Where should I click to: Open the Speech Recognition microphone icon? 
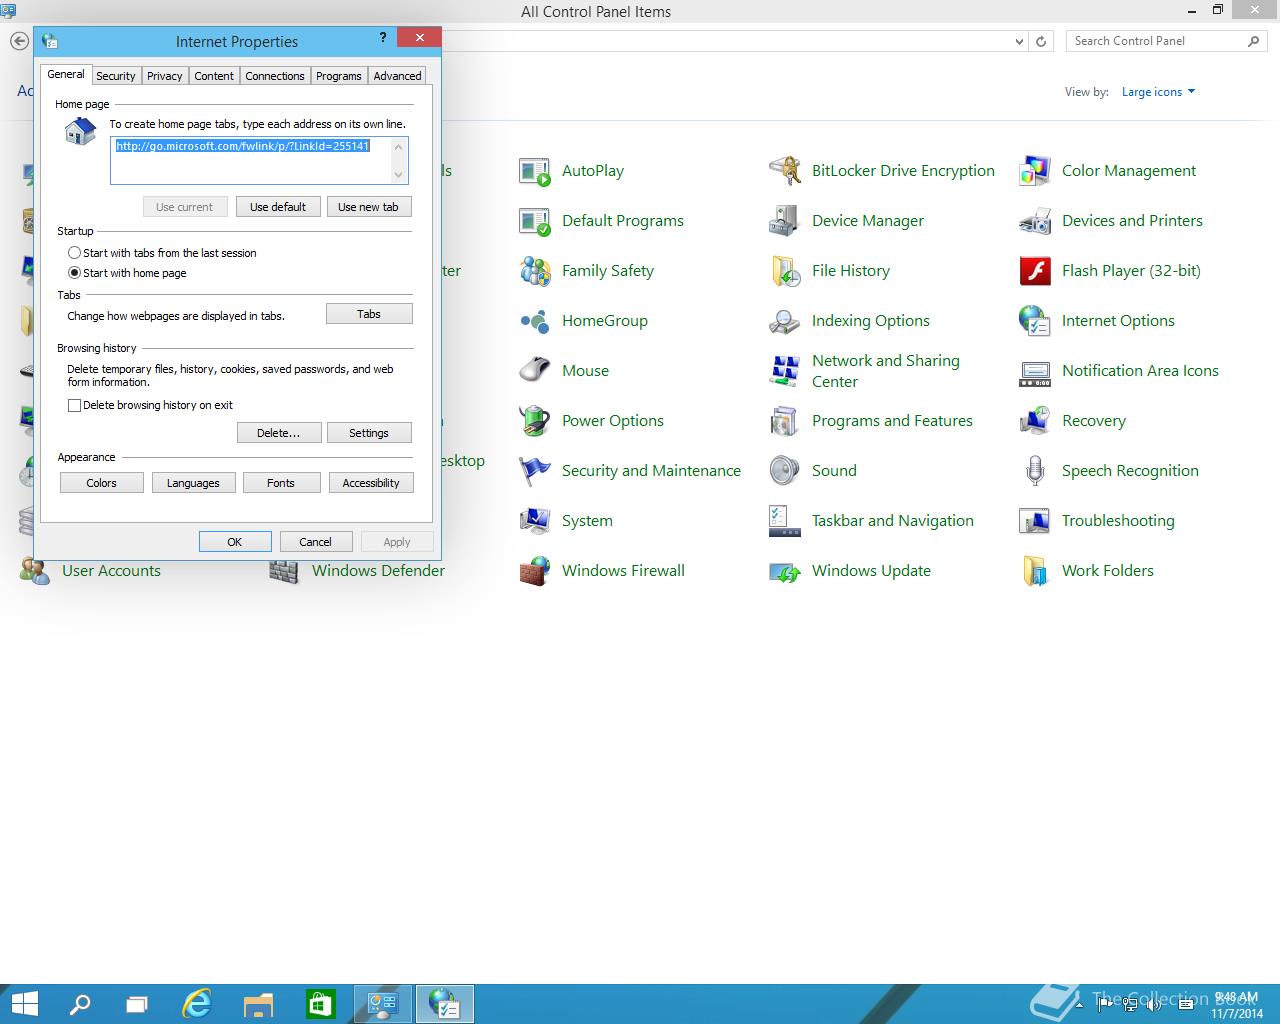pyautogui.click(x=1035, y=471)
